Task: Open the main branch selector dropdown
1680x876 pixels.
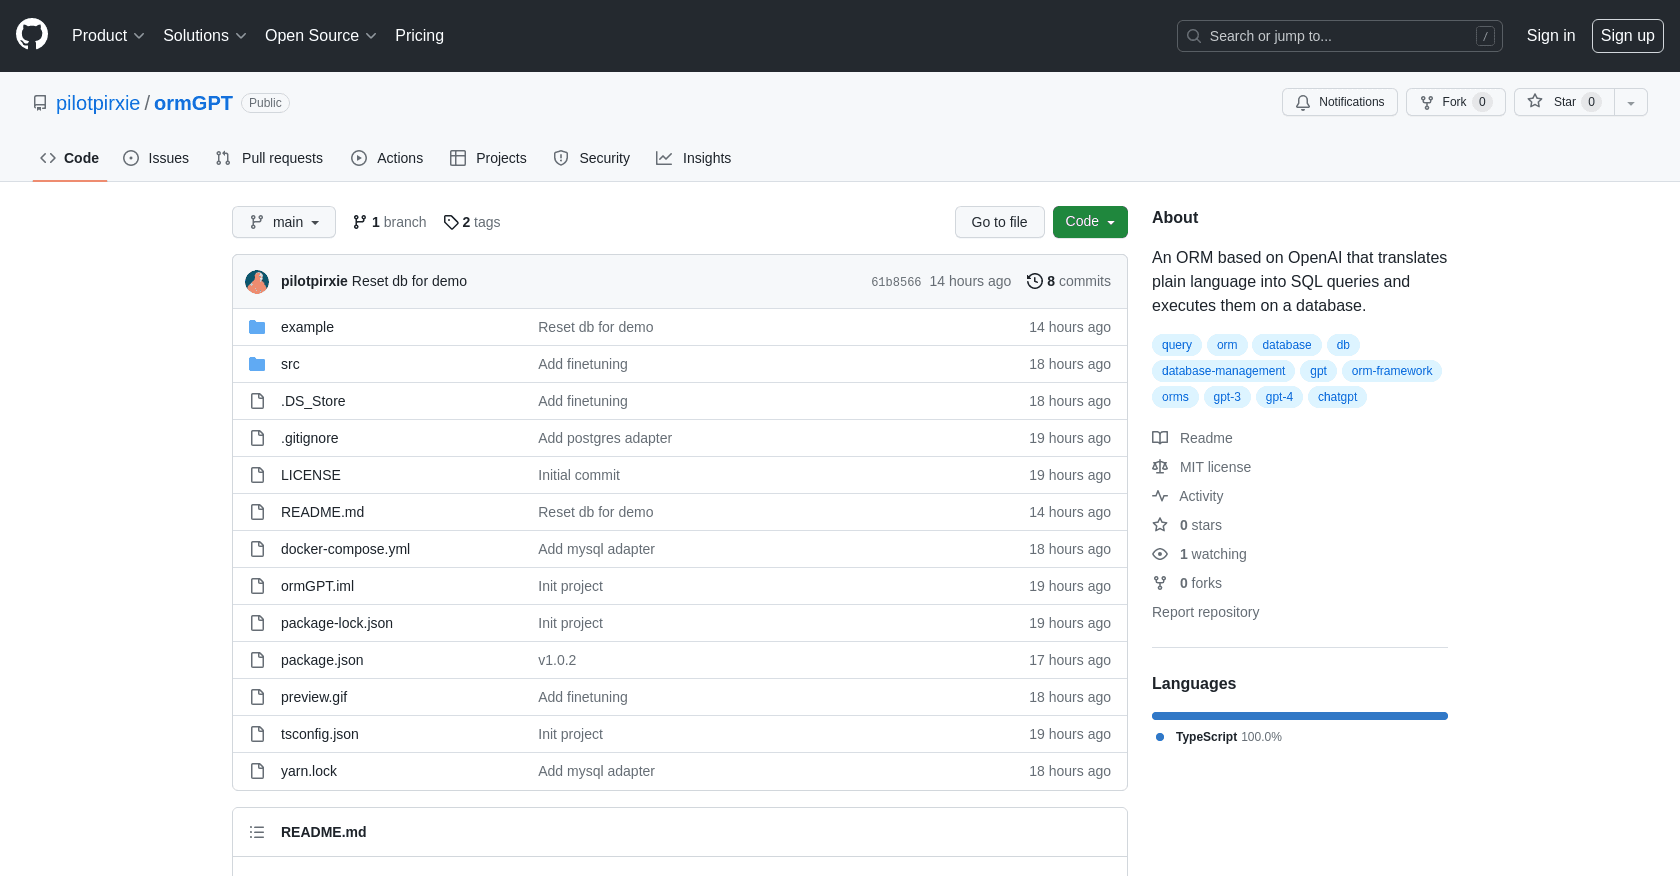Action: click(284, 222)
